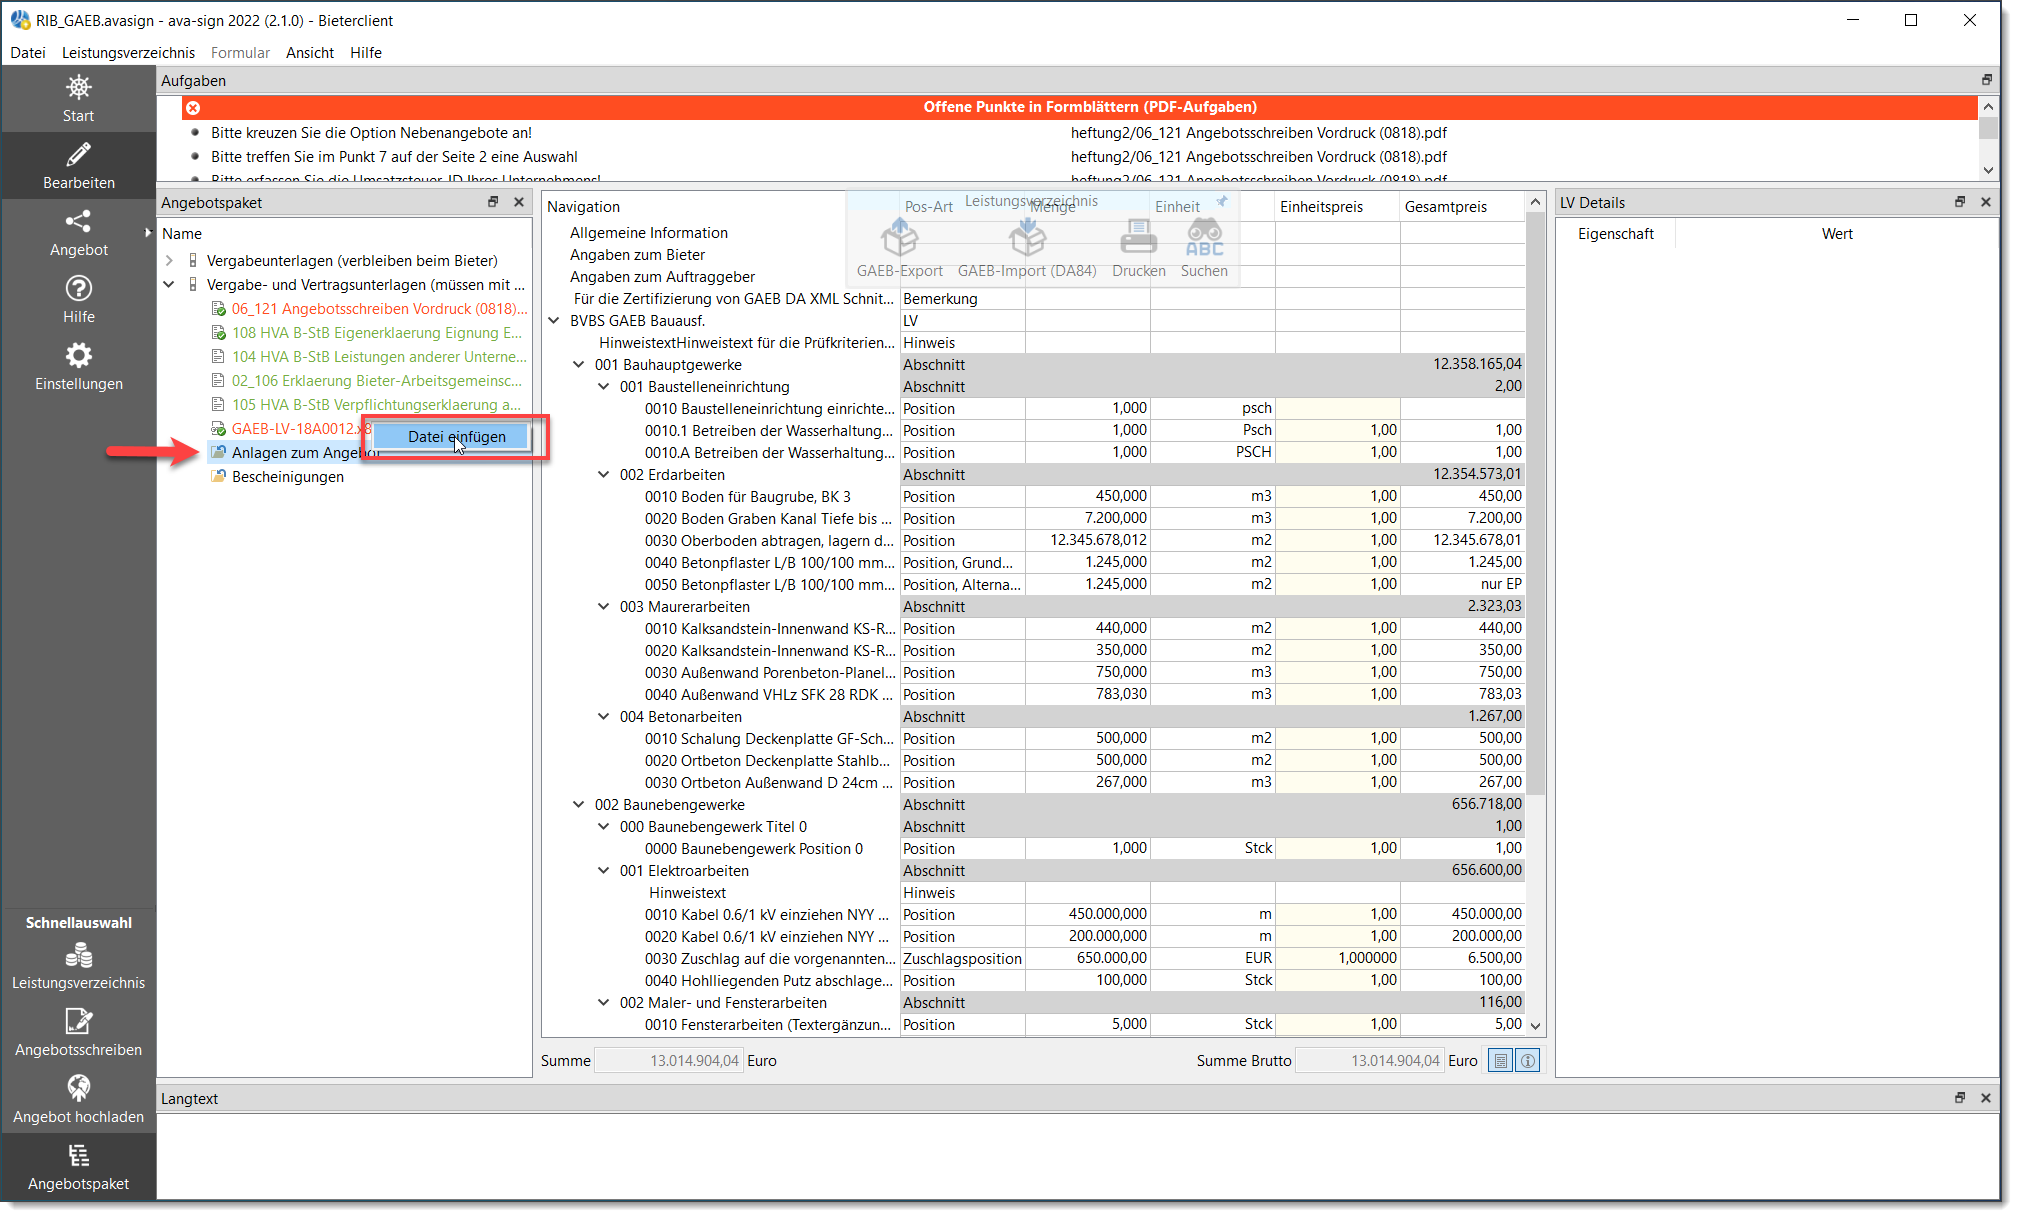Open the Leistungsverzeichnis menu
This screenshot has width=2017, height=1217.
point(128,53)
